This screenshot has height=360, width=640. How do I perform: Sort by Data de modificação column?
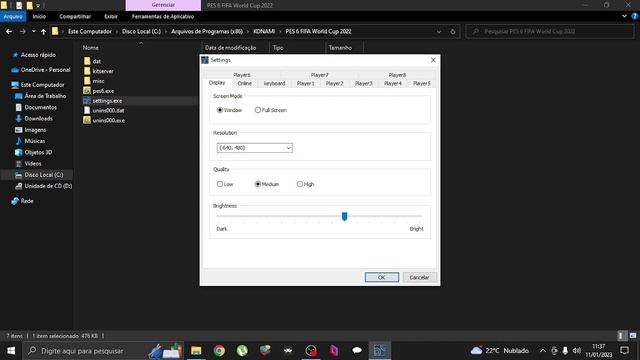pos(230,48)
